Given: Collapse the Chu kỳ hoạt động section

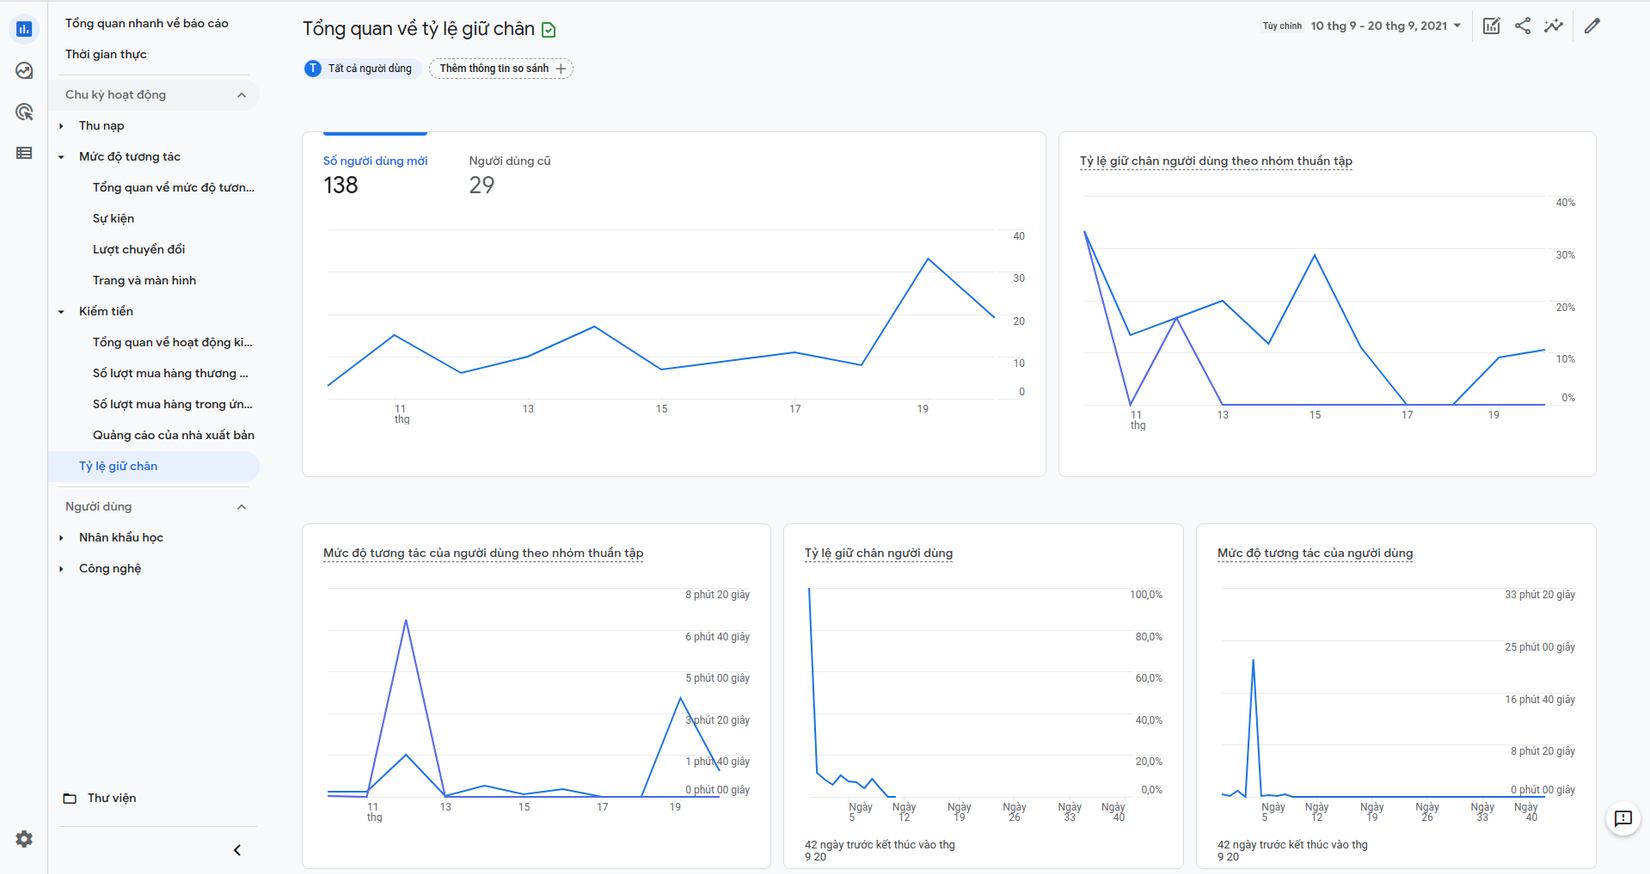Looking at the screenshot, I should tap(241, 95).
